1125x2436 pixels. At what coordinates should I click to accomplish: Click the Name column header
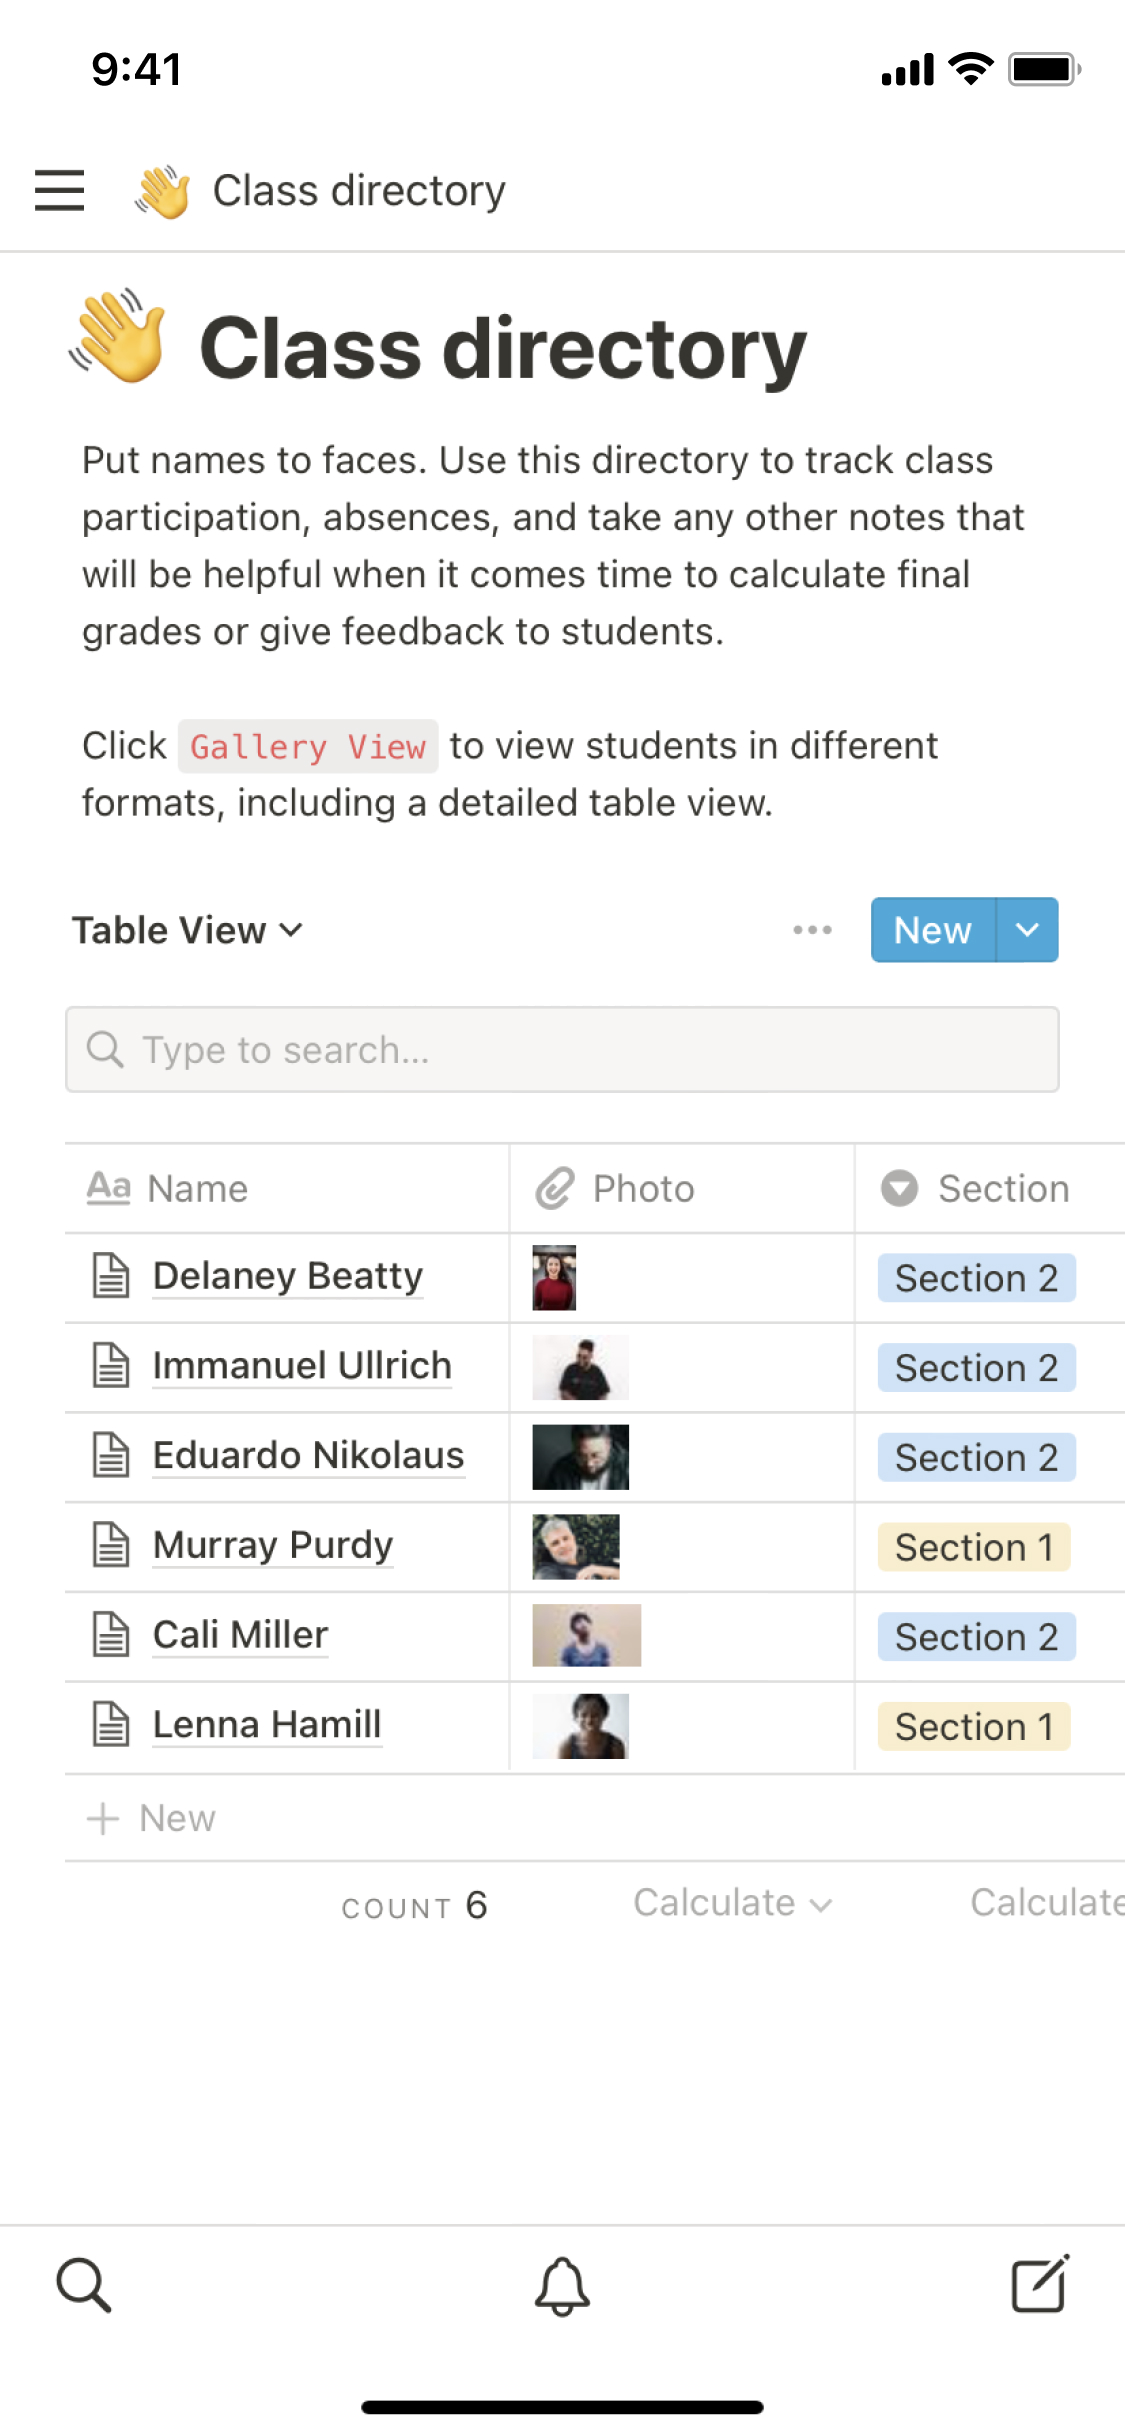point(197,1188)
